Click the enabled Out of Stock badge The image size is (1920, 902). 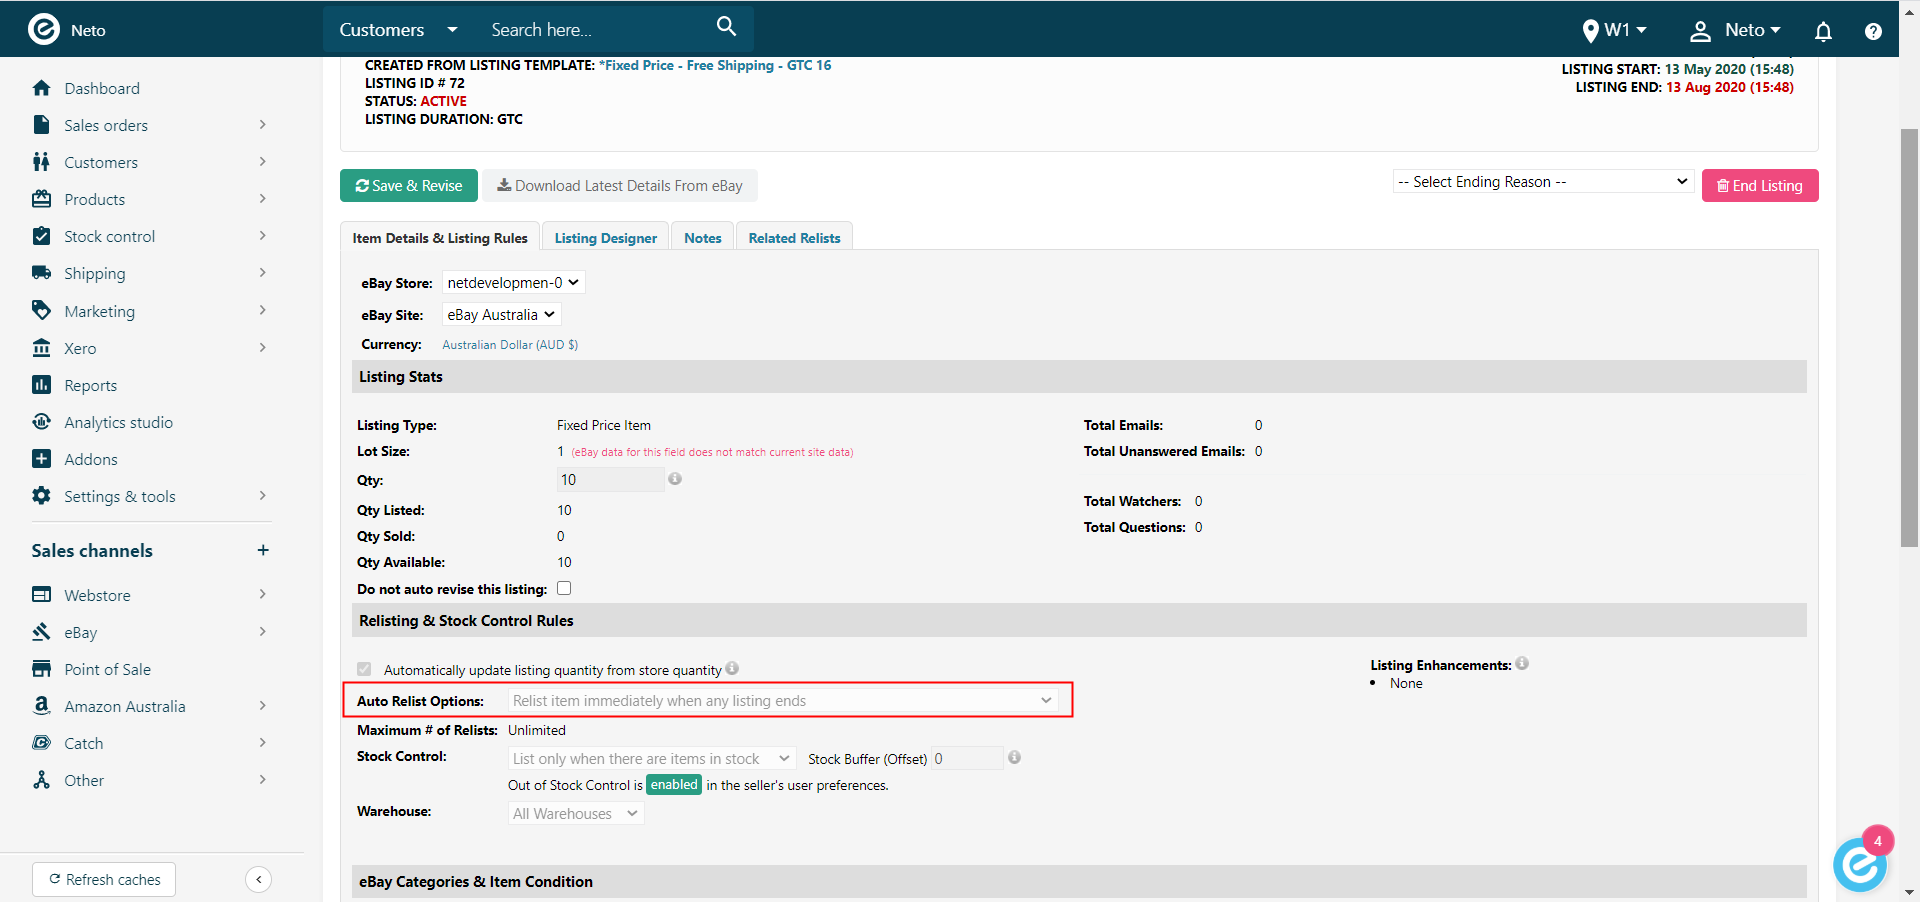point(674,784)
